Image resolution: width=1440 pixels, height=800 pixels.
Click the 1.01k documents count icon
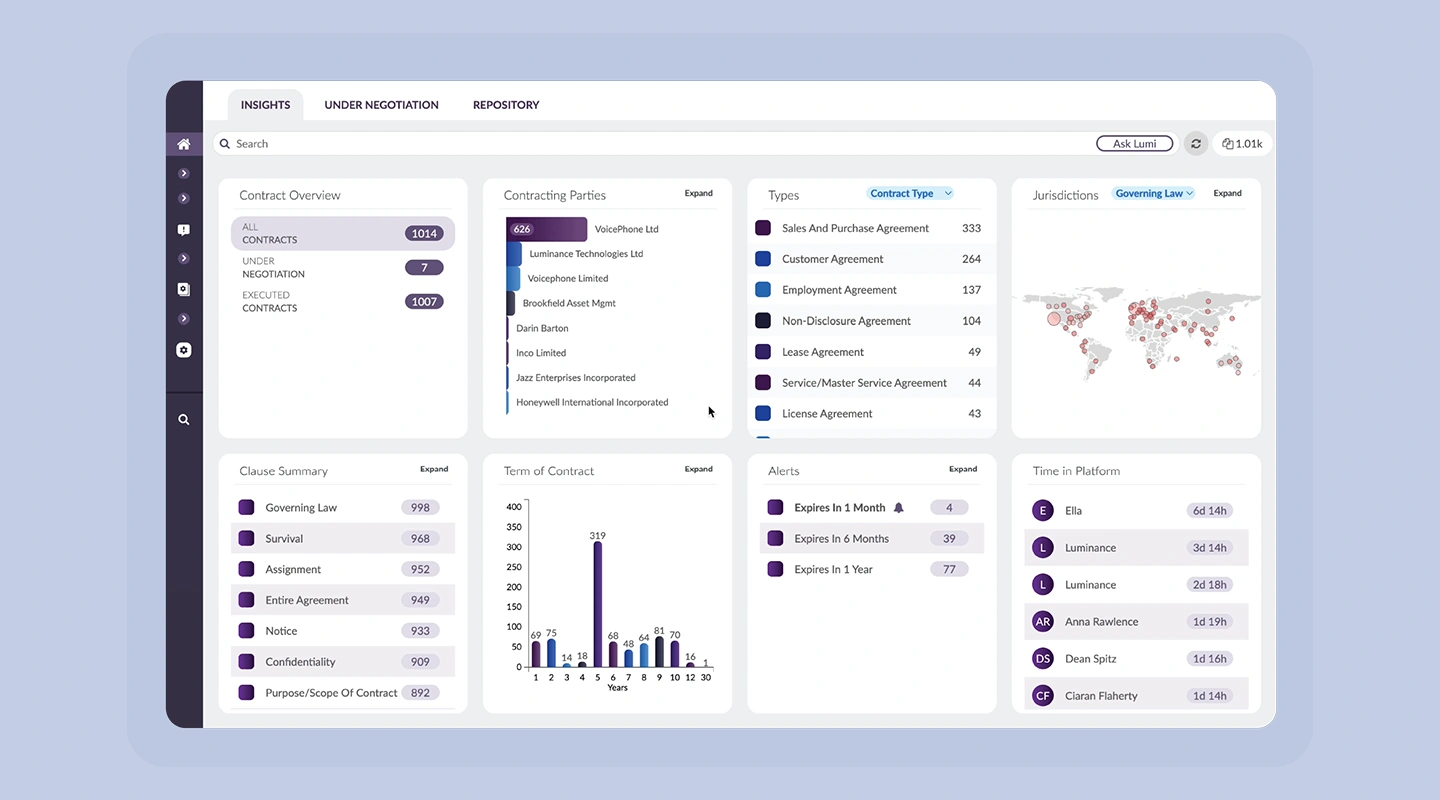coord(1242,144)
